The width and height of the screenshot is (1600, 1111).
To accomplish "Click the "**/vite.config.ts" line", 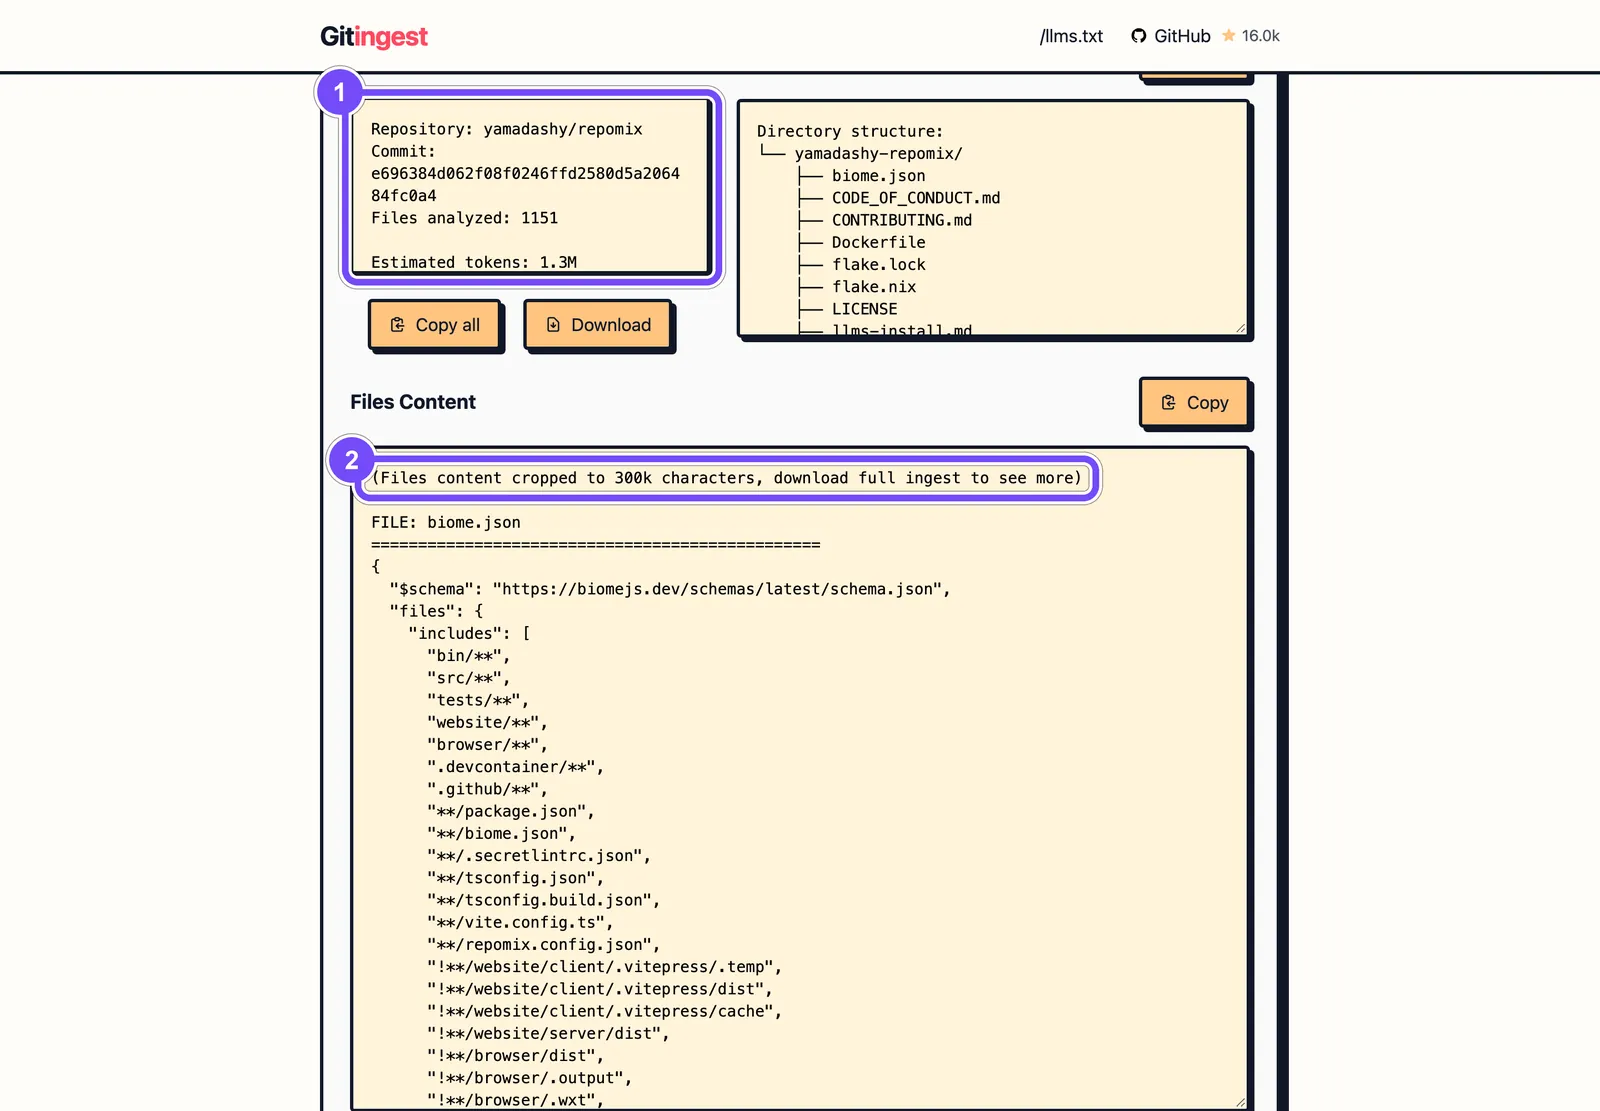I will 520,922.
